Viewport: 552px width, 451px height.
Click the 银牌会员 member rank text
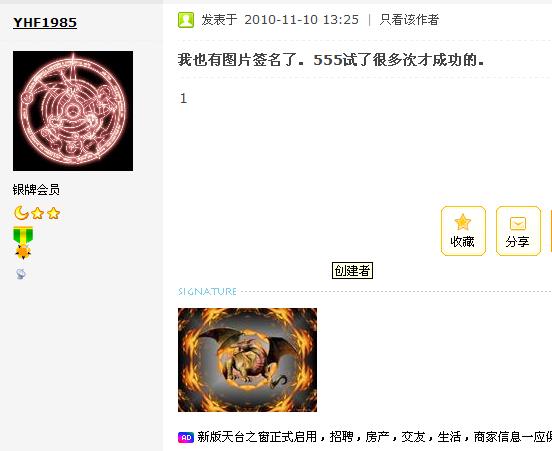36,190
